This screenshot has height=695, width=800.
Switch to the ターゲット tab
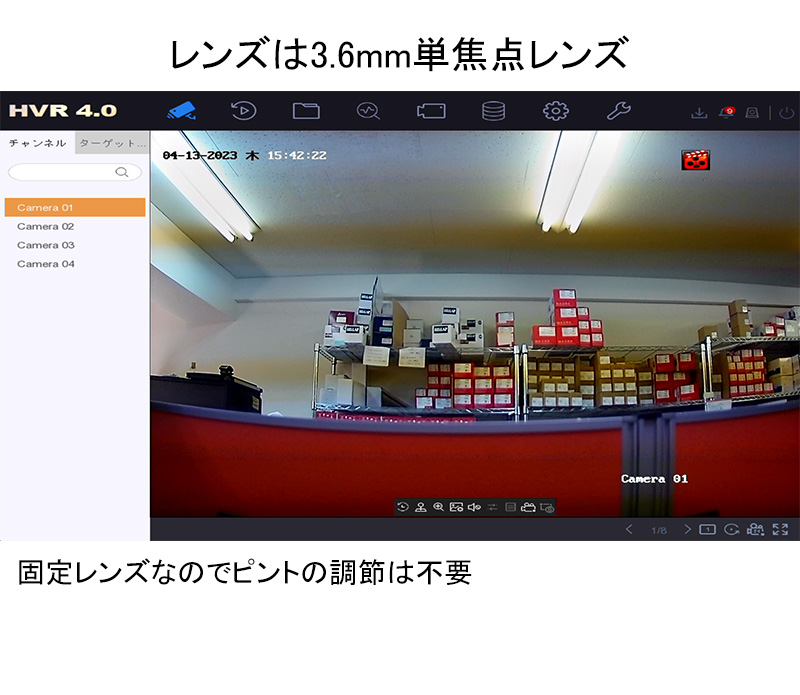pyautogui.click(x=112, y=143)
